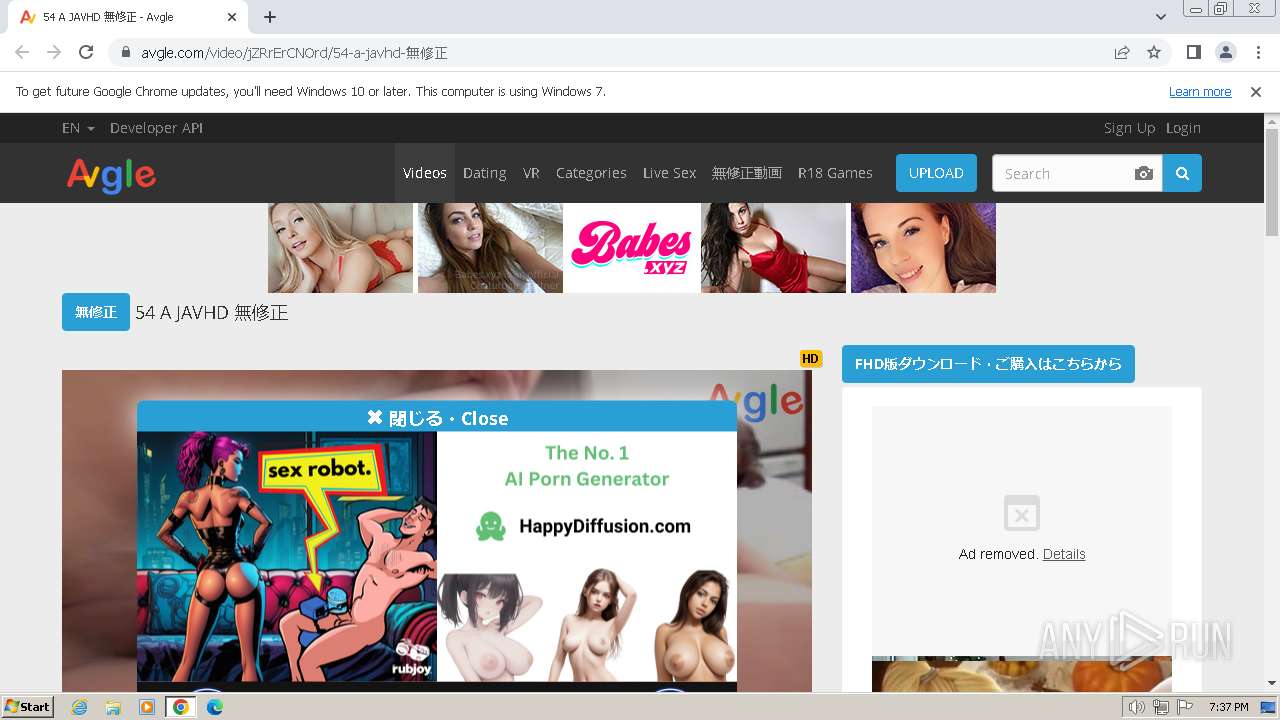This screenshot has width=1280, height=720.
Task: Open the side panel icon in Chrome
Action: [x=1193, y=52]
